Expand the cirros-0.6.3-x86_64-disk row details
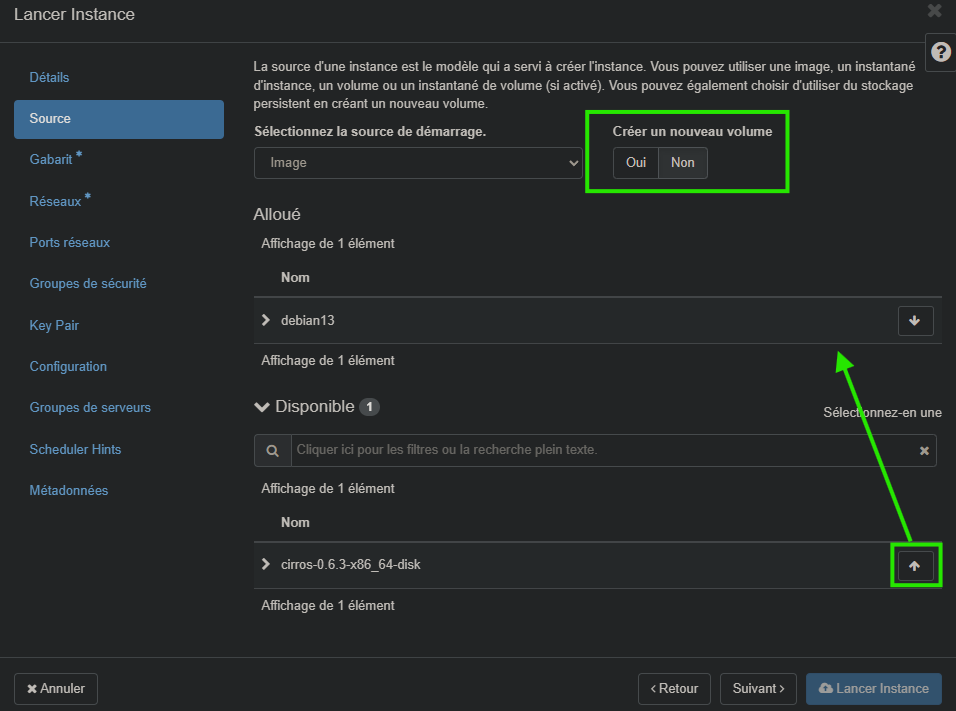The width and height of the screenshot is (956, 711). [x=266, y=564]
